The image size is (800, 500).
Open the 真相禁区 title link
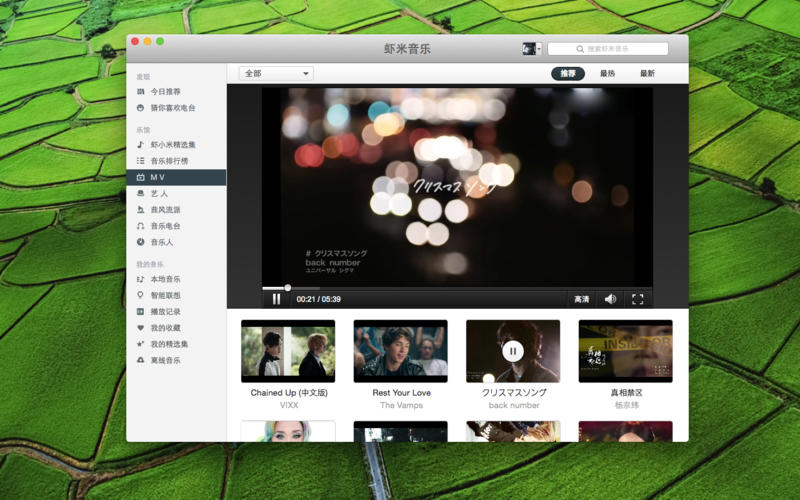point(627,393)
